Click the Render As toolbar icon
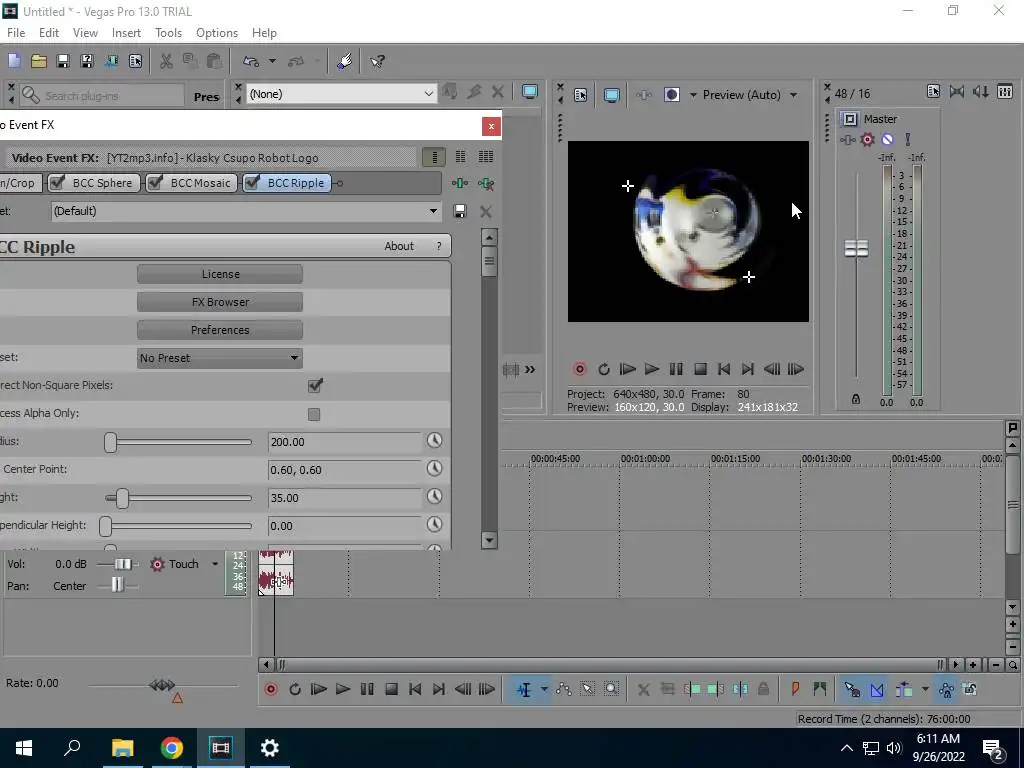This screenshot has width=1024, height=768. [111, 61]
